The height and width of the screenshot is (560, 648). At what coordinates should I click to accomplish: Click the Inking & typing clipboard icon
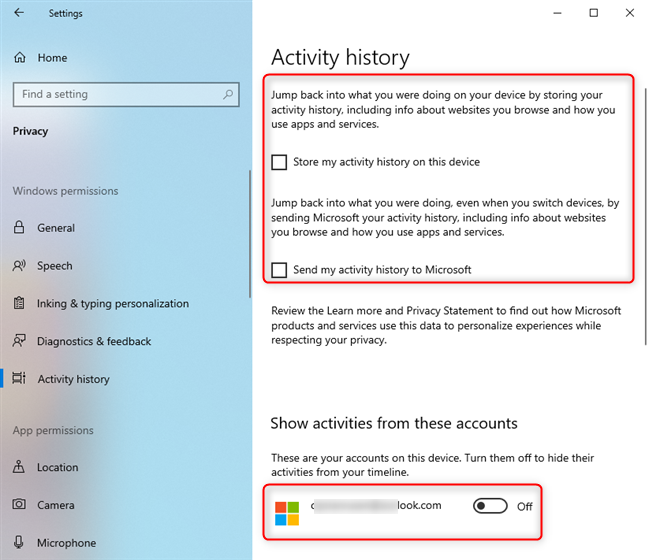(x=19, y=303)
